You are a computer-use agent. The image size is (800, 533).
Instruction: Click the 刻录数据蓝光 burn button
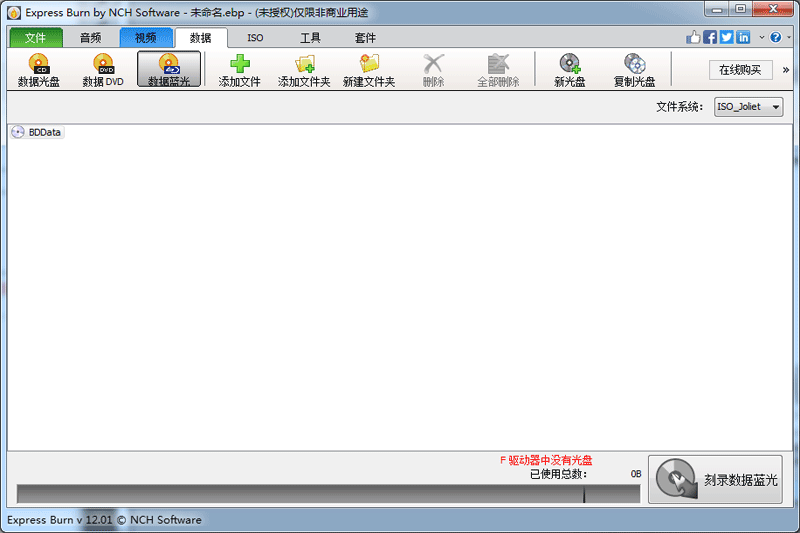pyautogui.click(x=715, y=479)
